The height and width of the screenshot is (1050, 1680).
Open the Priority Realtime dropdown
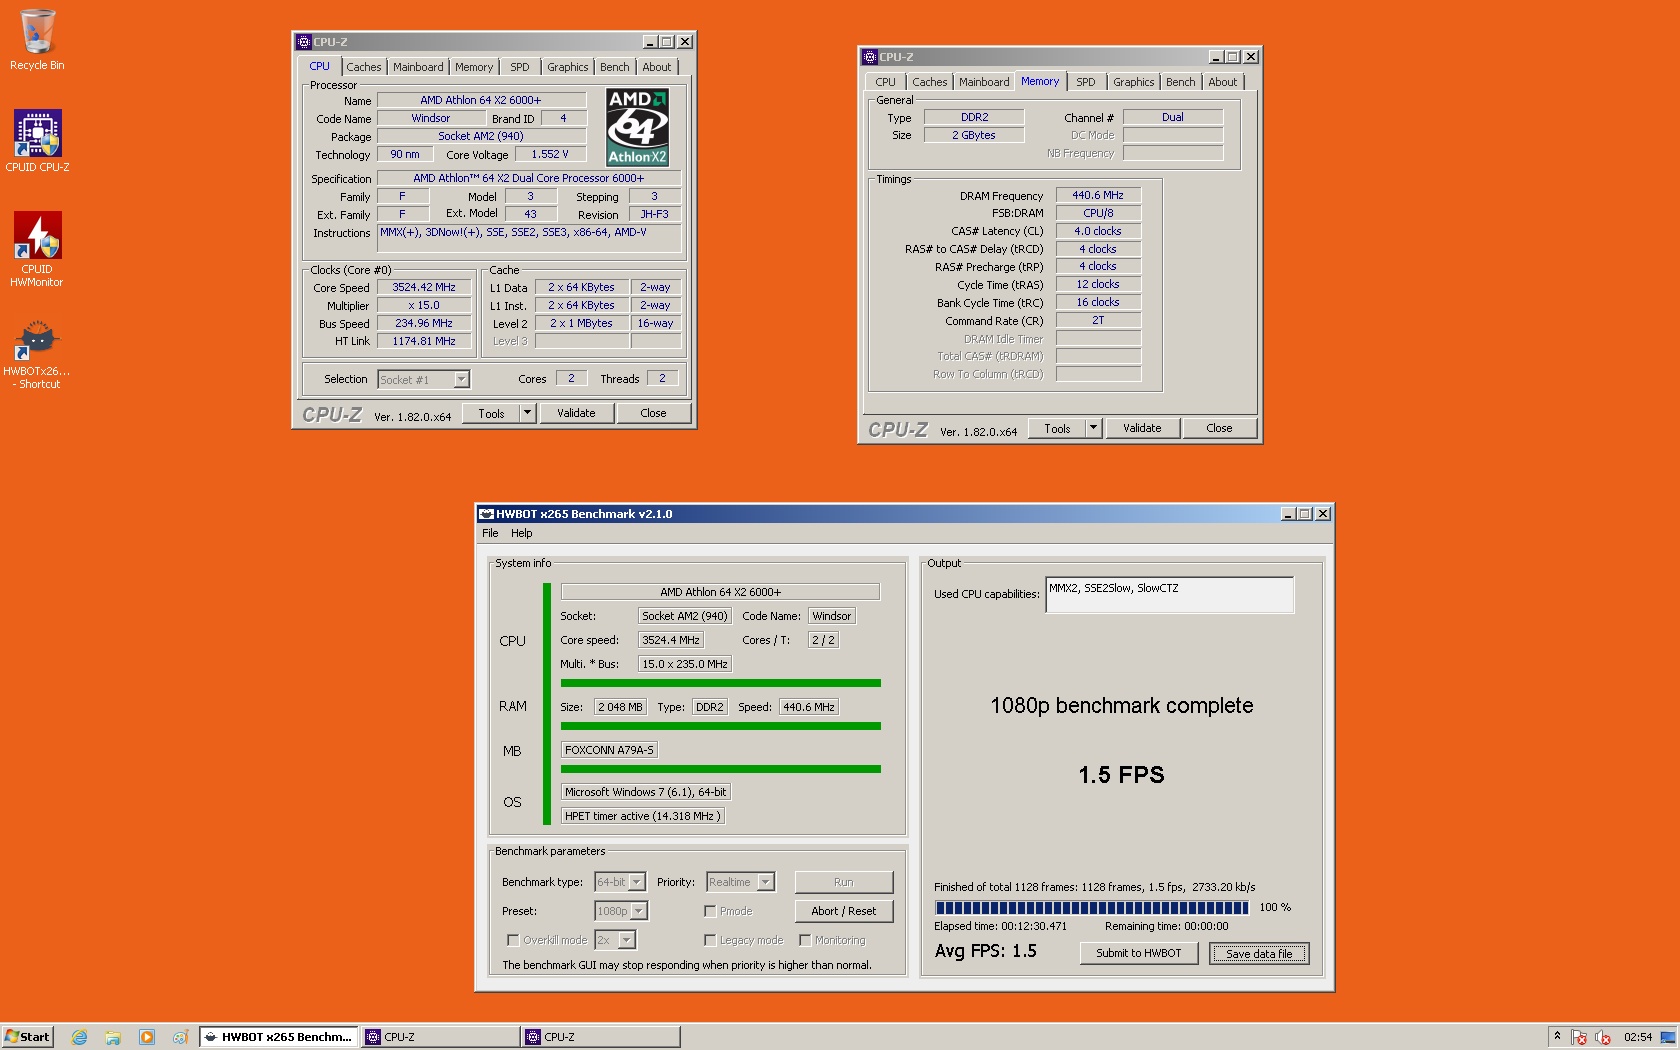(740, 882)
